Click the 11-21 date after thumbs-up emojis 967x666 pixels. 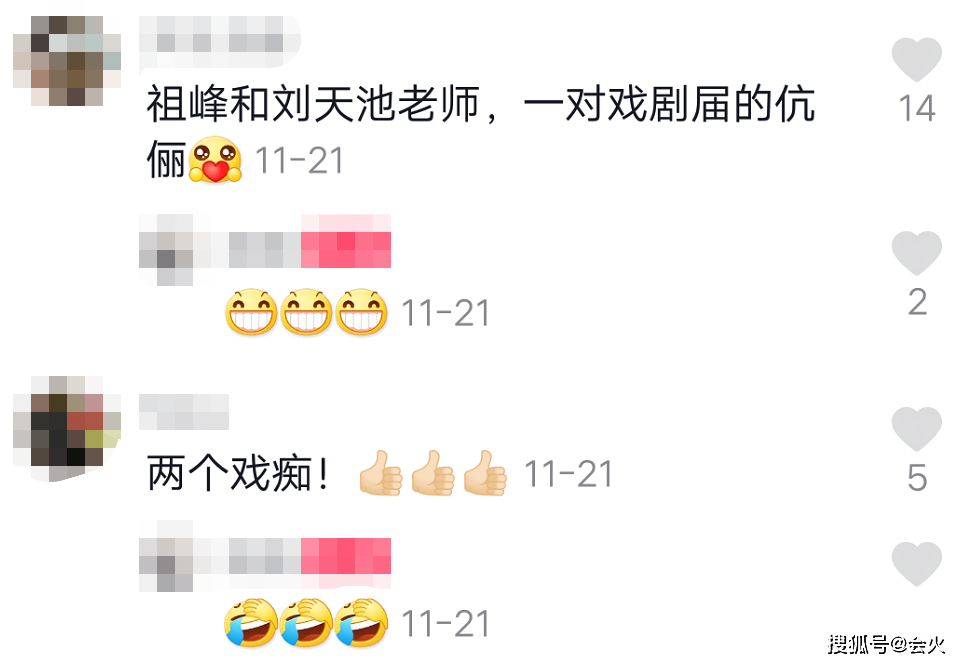(568, 474)
